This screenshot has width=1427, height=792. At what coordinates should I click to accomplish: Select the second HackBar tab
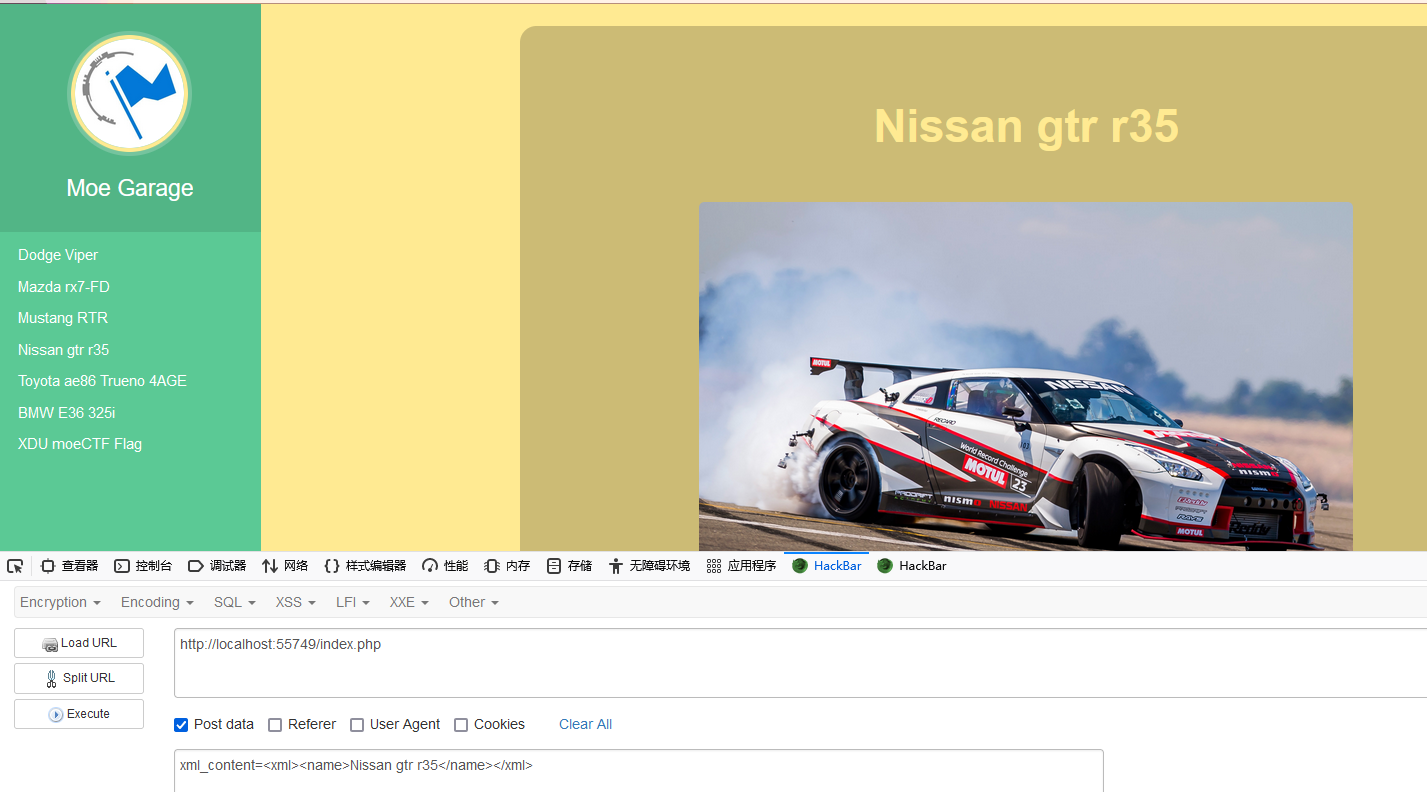[x=911, y=566]
